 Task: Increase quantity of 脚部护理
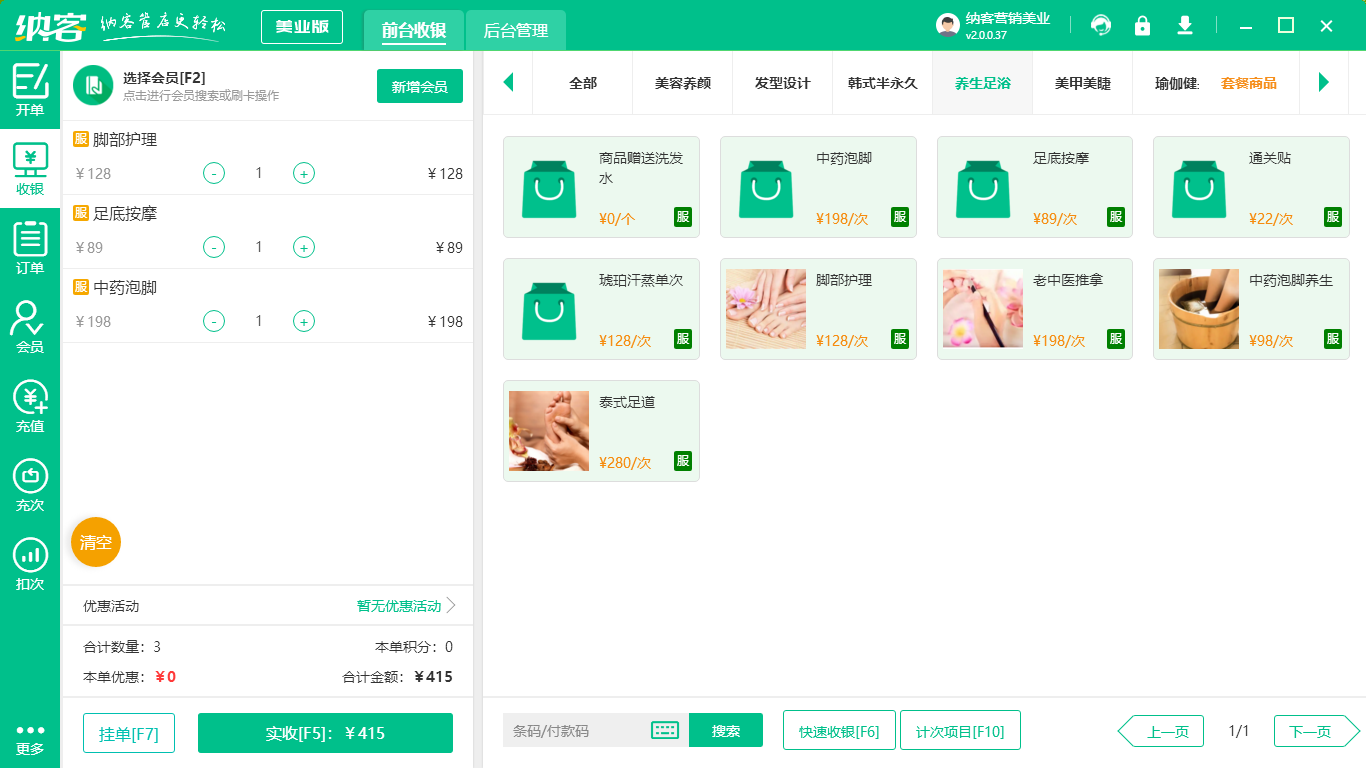[x=304, y=173]
